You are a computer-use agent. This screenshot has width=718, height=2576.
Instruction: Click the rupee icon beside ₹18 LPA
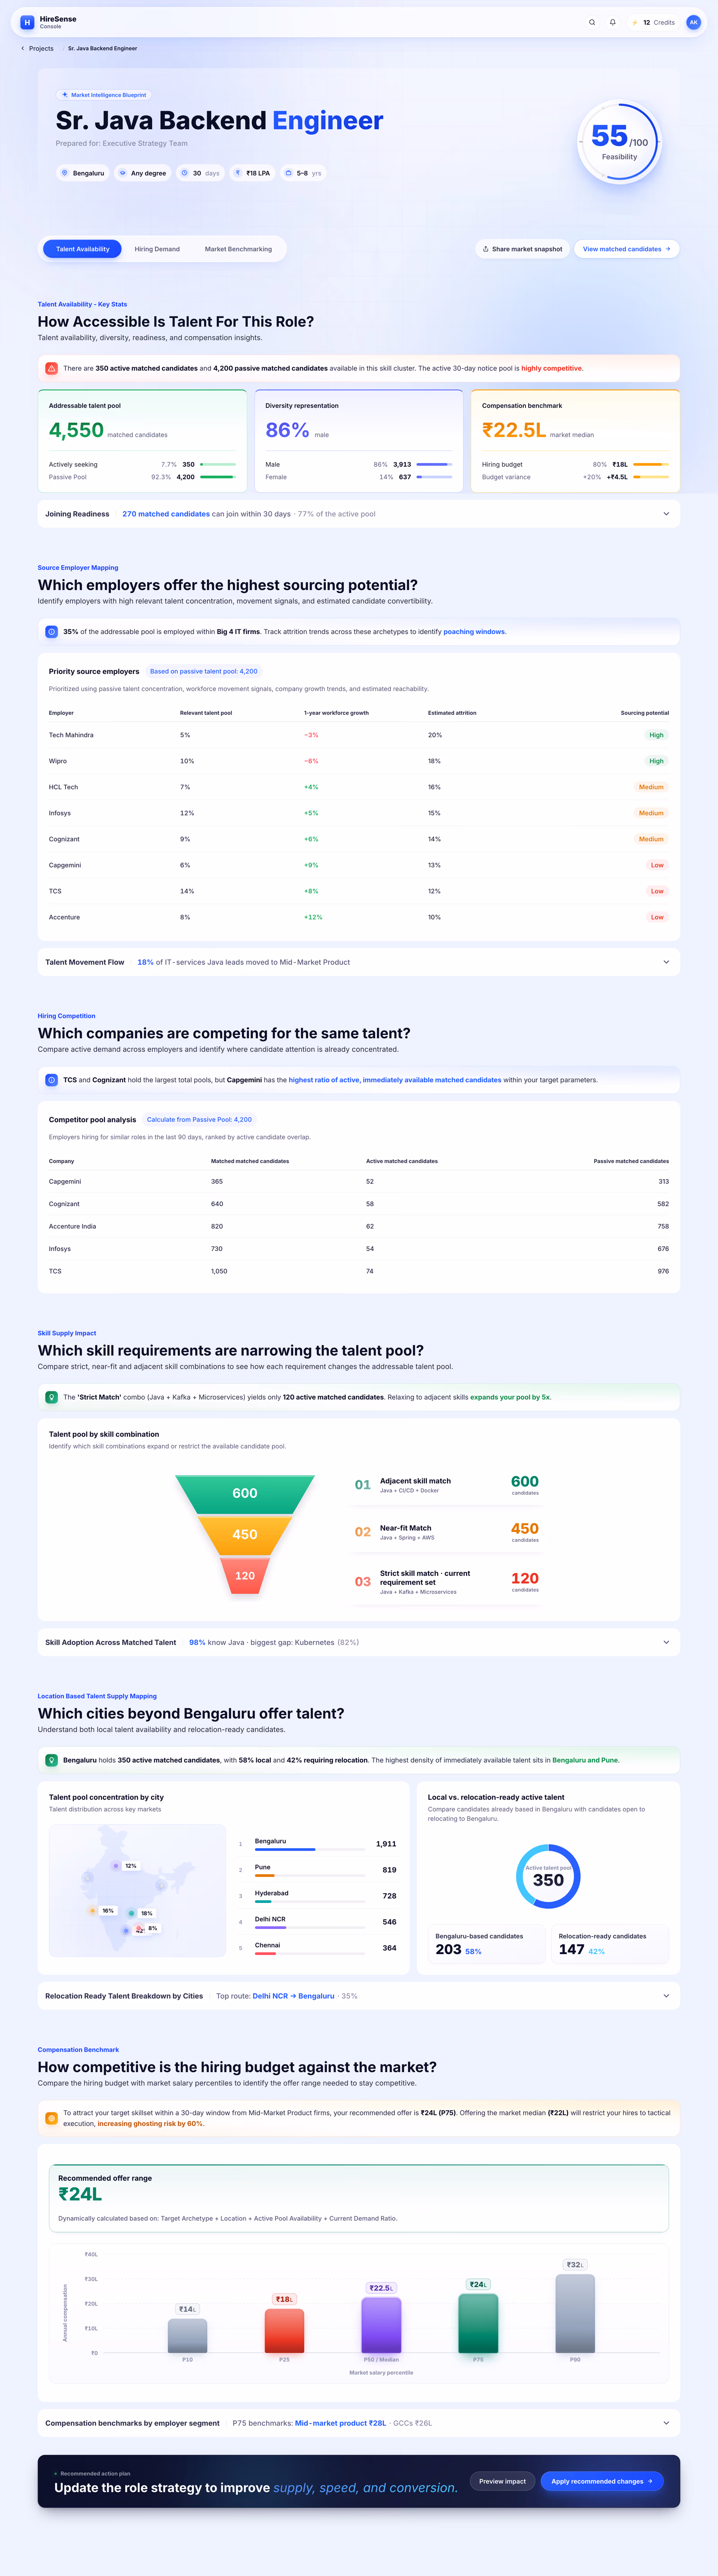point(238,173)
